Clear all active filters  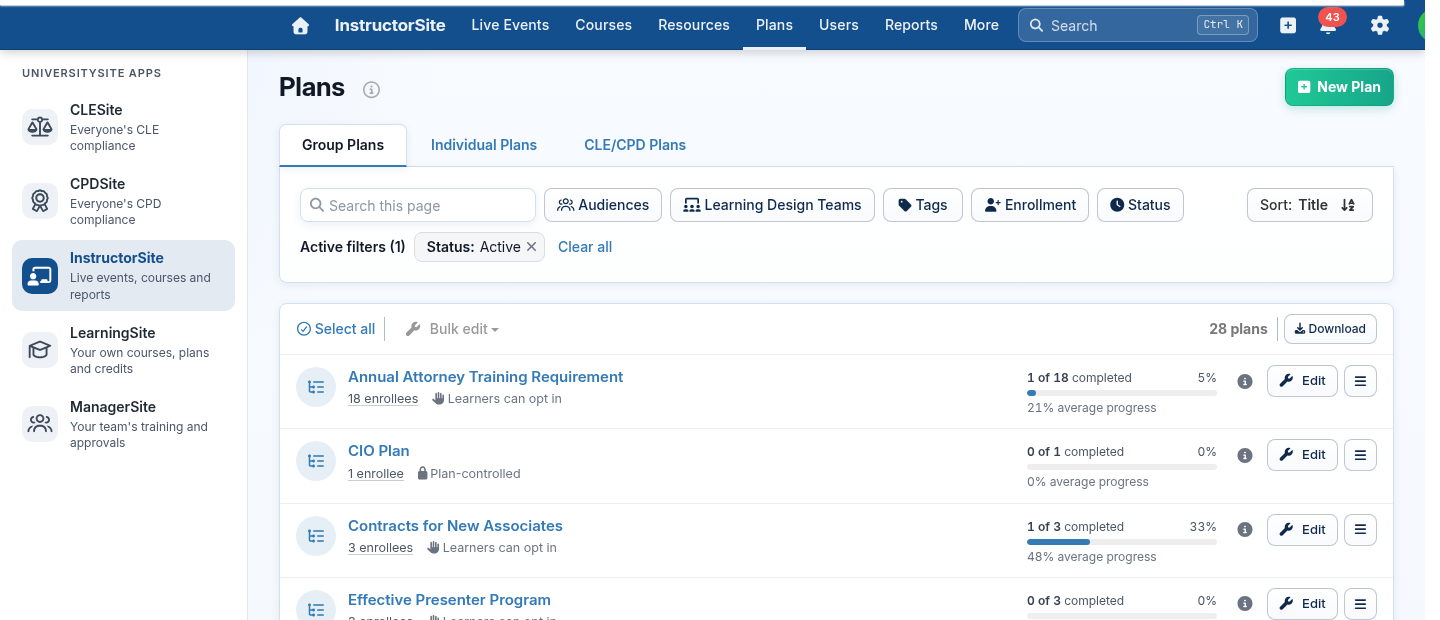coord(585,247)
